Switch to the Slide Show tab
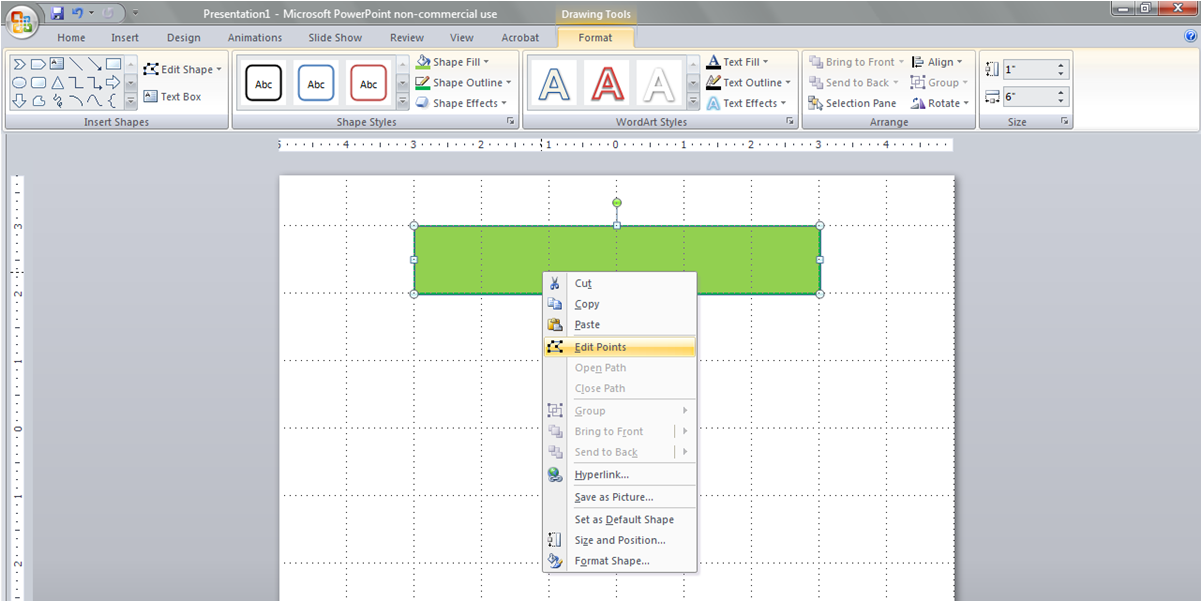This screenshot has height=602, width=1202. click(x=335, y=38)
